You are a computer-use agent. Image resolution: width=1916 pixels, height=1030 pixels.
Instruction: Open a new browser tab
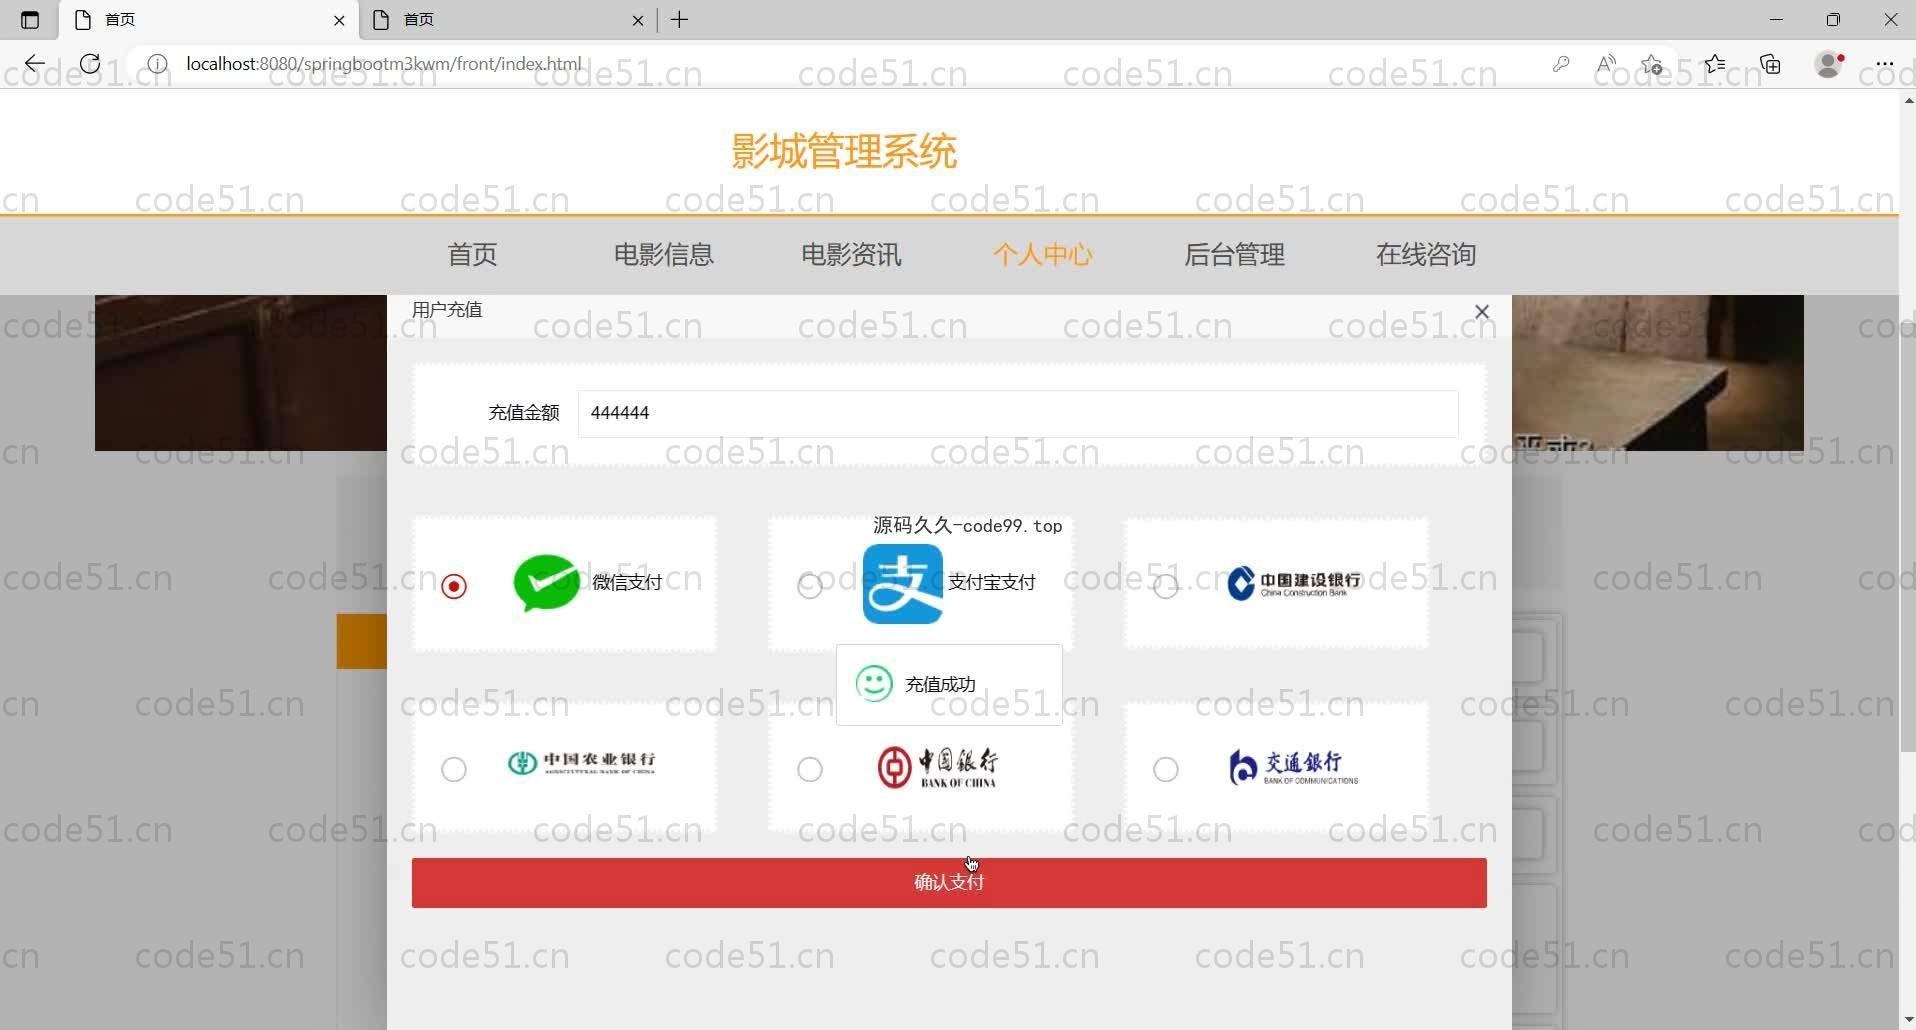click(x=680, y=20)
